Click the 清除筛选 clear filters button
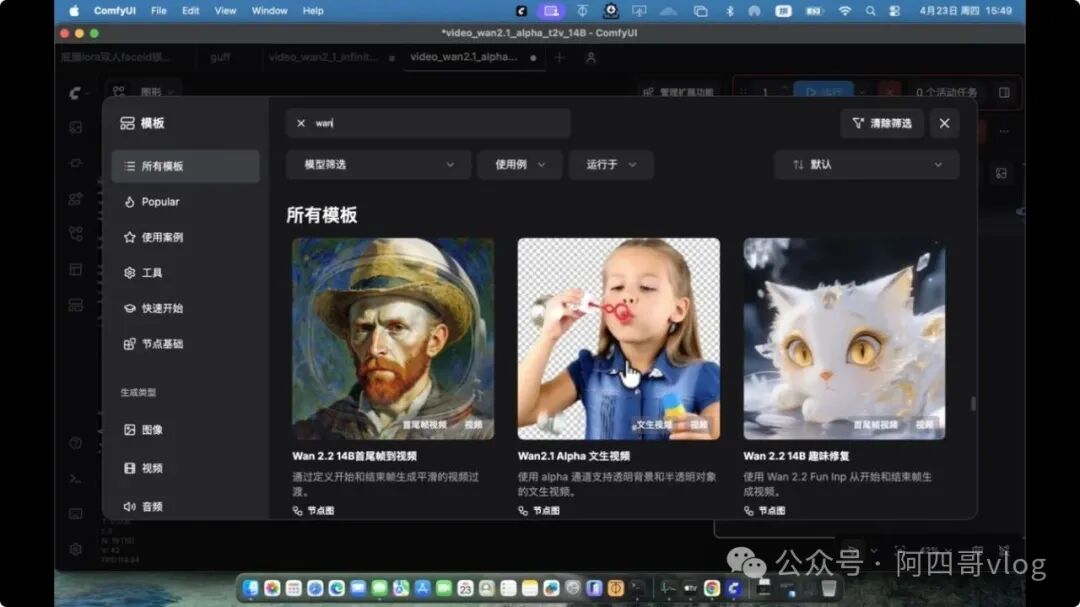 pos(882,123)
